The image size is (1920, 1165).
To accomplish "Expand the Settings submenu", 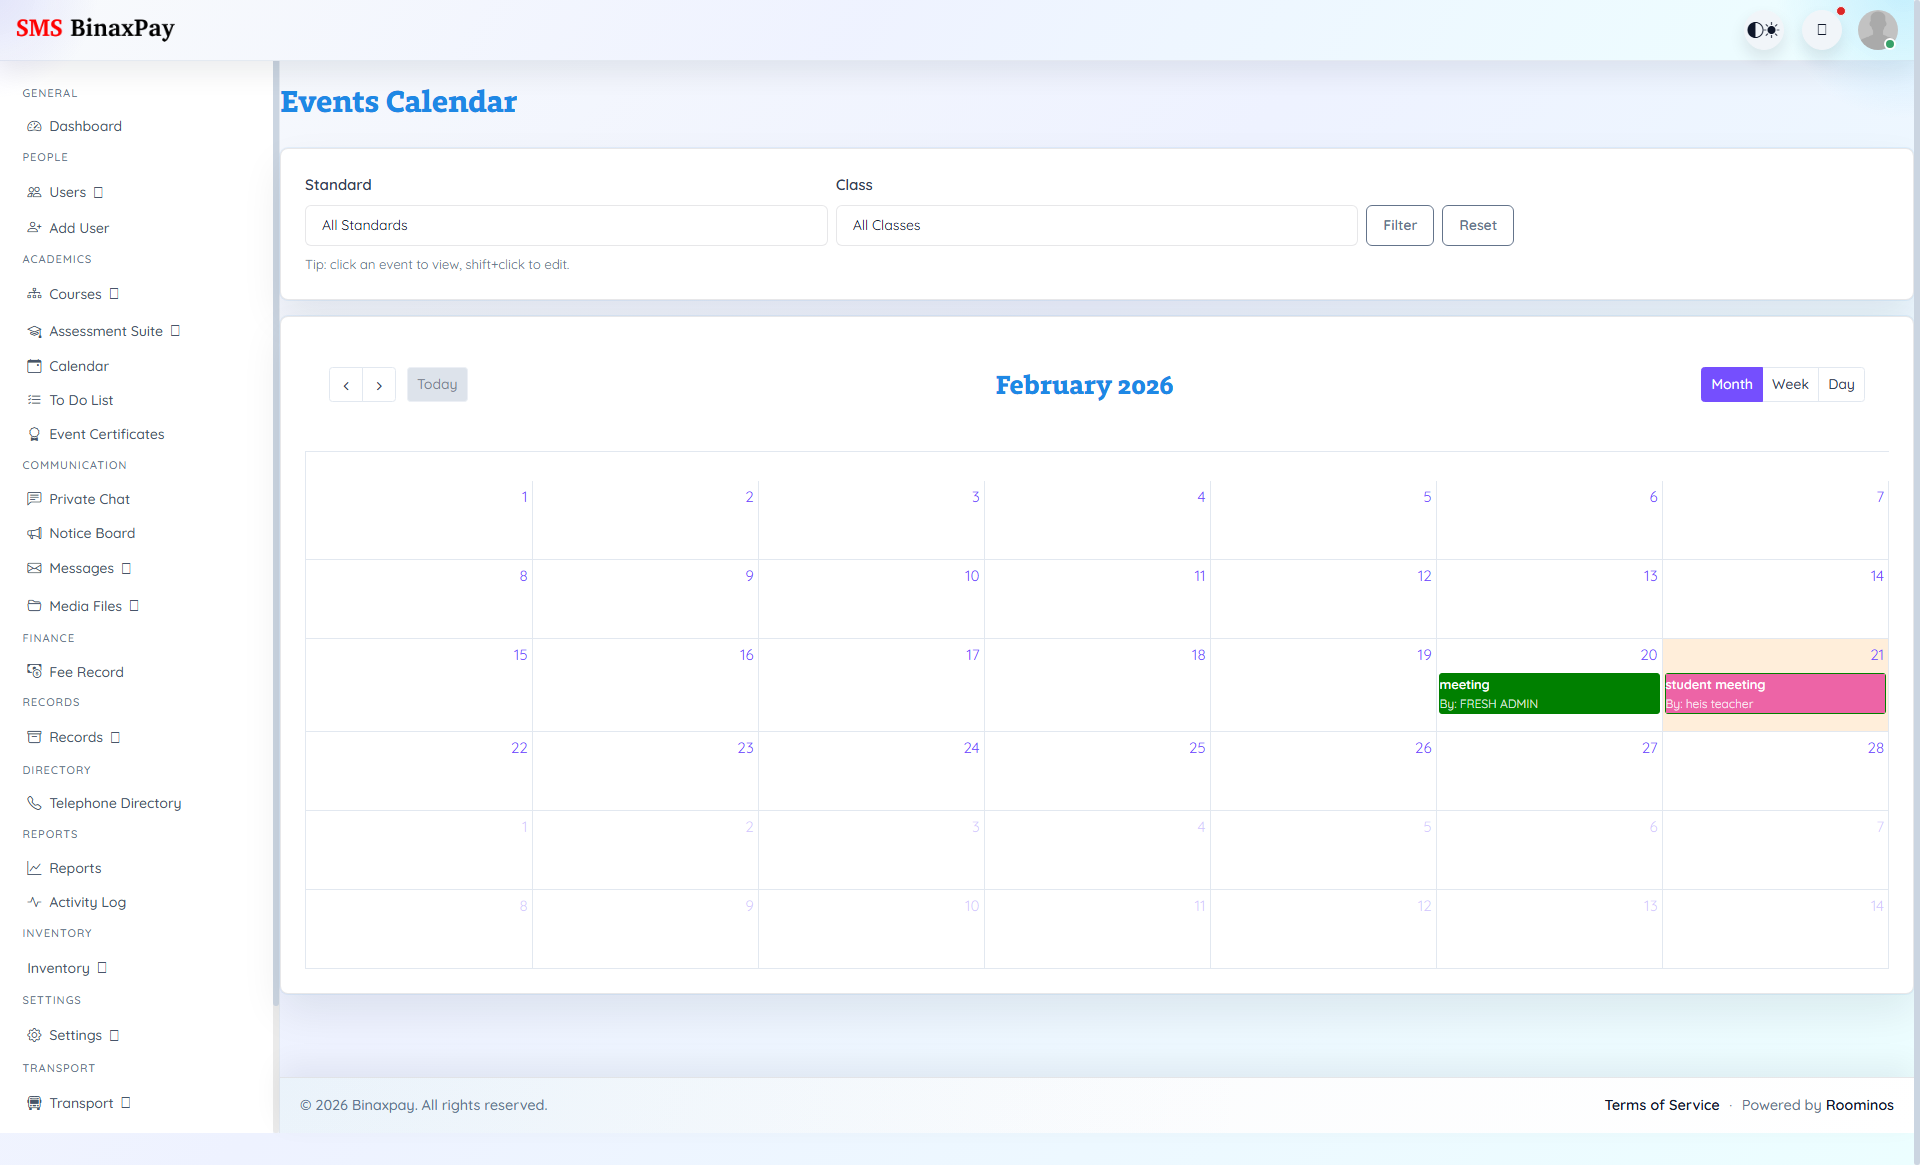I will (75, 1035).
